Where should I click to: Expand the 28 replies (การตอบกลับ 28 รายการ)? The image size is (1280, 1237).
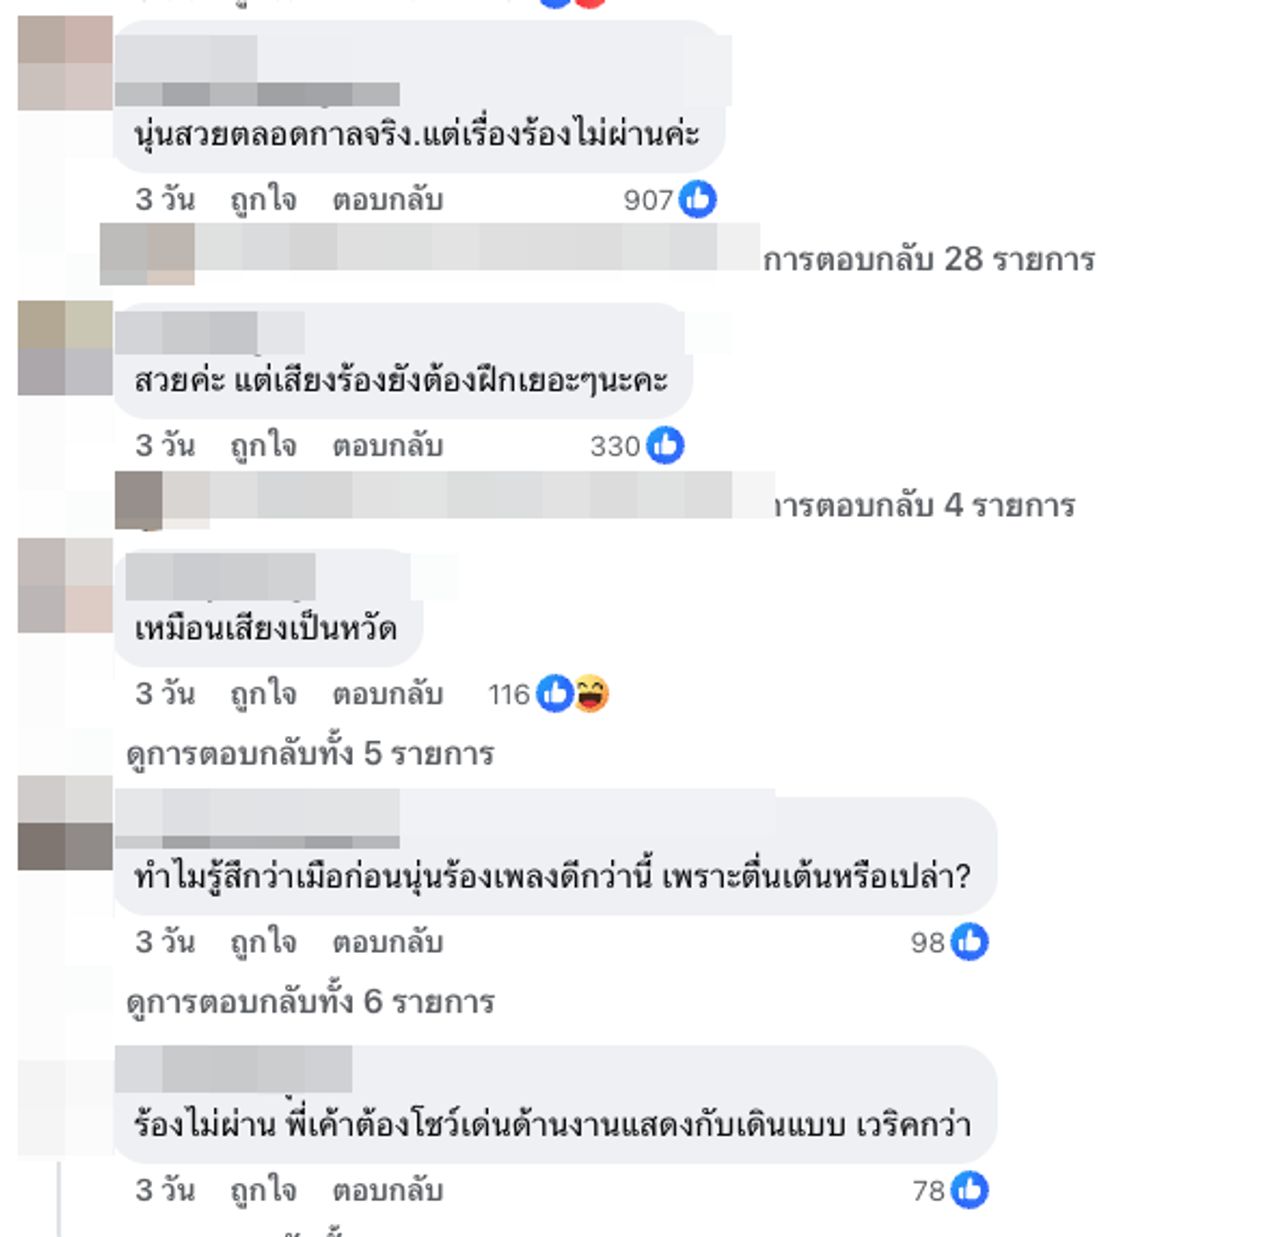coord(929,259)
